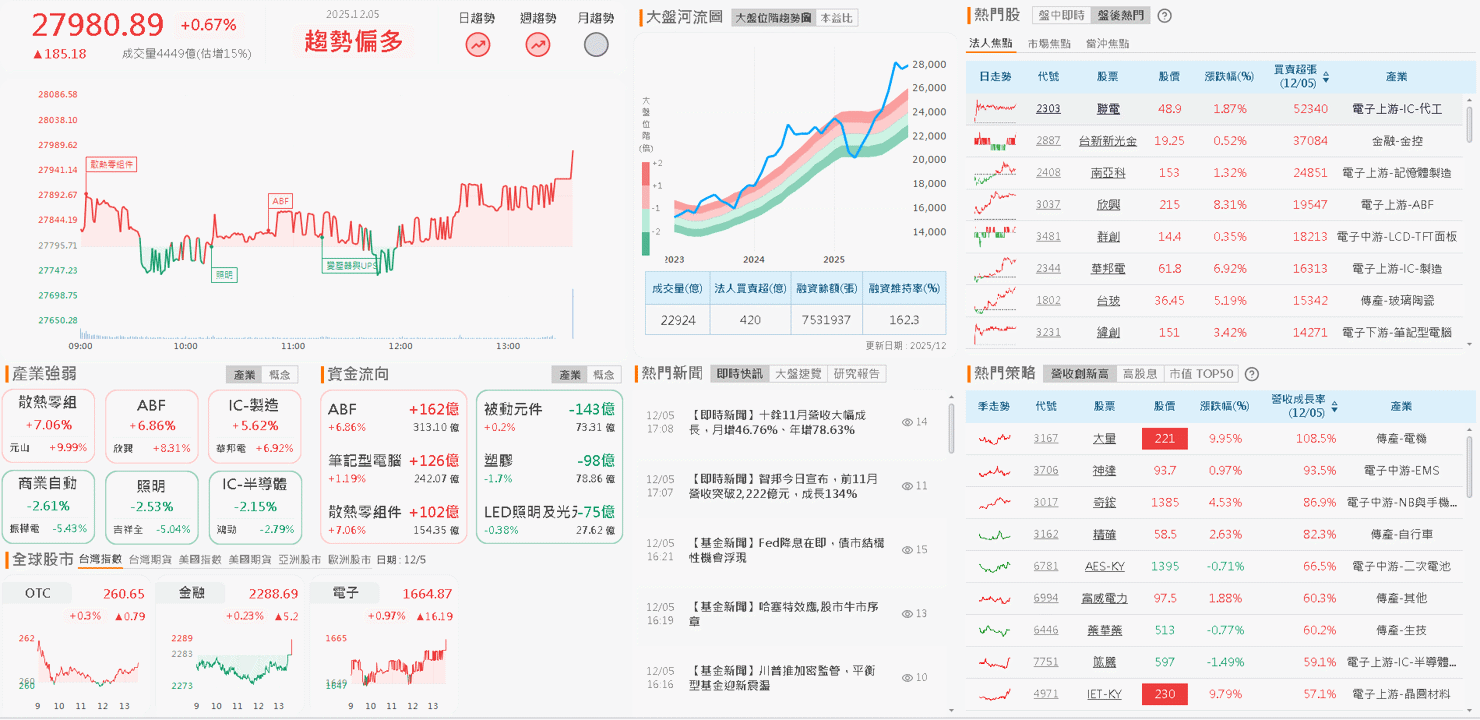Open the 大盤速覽 news tab
This screenshot has height=720, width=1480.
pyautogui.click(x=798, y=373)
